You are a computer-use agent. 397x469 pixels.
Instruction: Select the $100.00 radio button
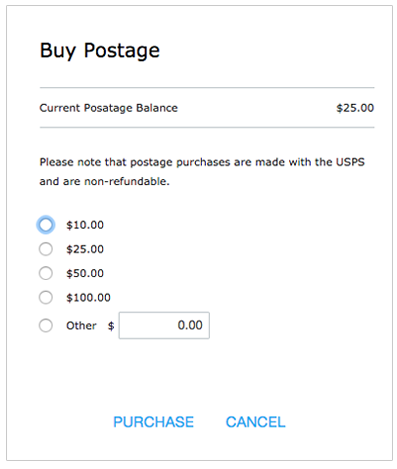point(46,297)
